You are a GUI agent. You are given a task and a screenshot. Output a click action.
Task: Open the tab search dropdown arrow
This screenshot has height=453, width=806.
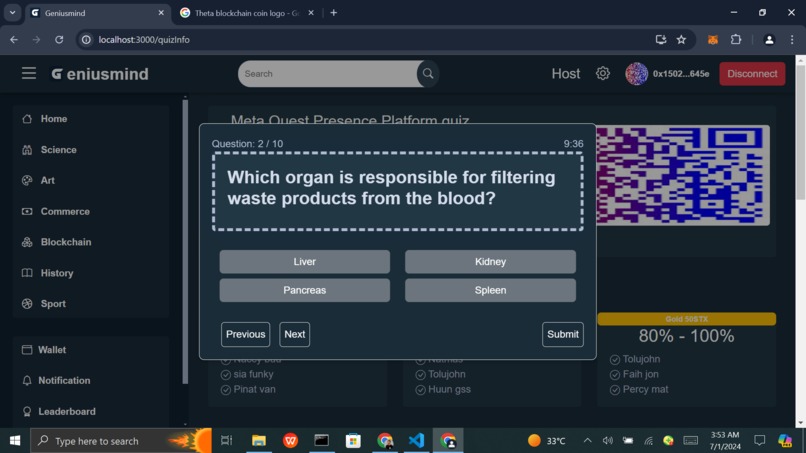tap(12, 13)
